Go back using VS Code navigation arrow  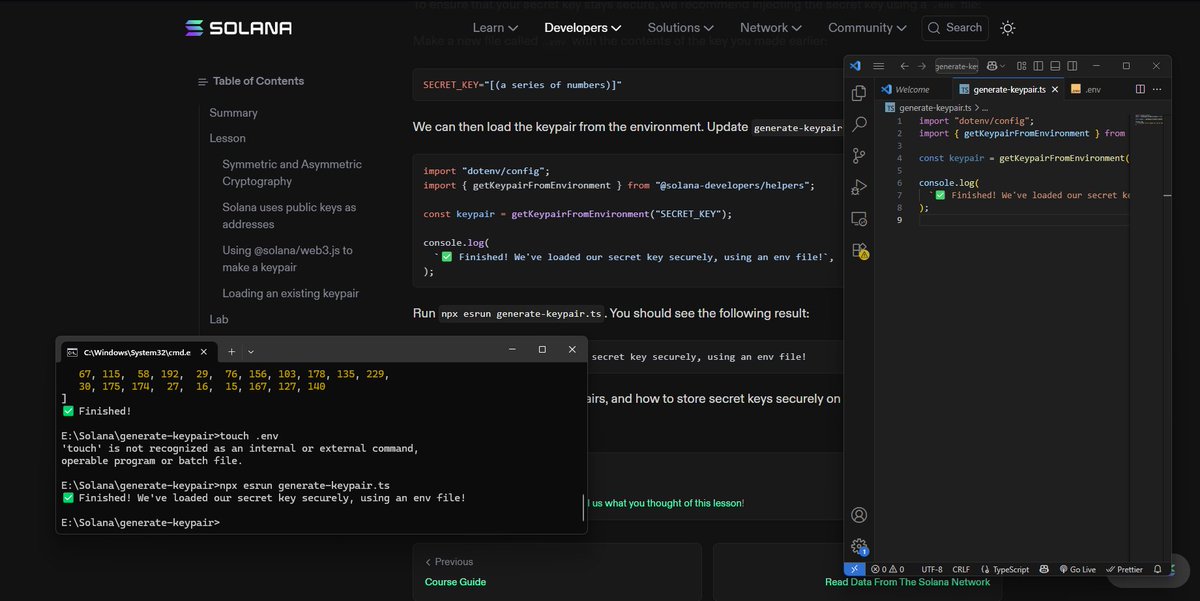[904, 66]
